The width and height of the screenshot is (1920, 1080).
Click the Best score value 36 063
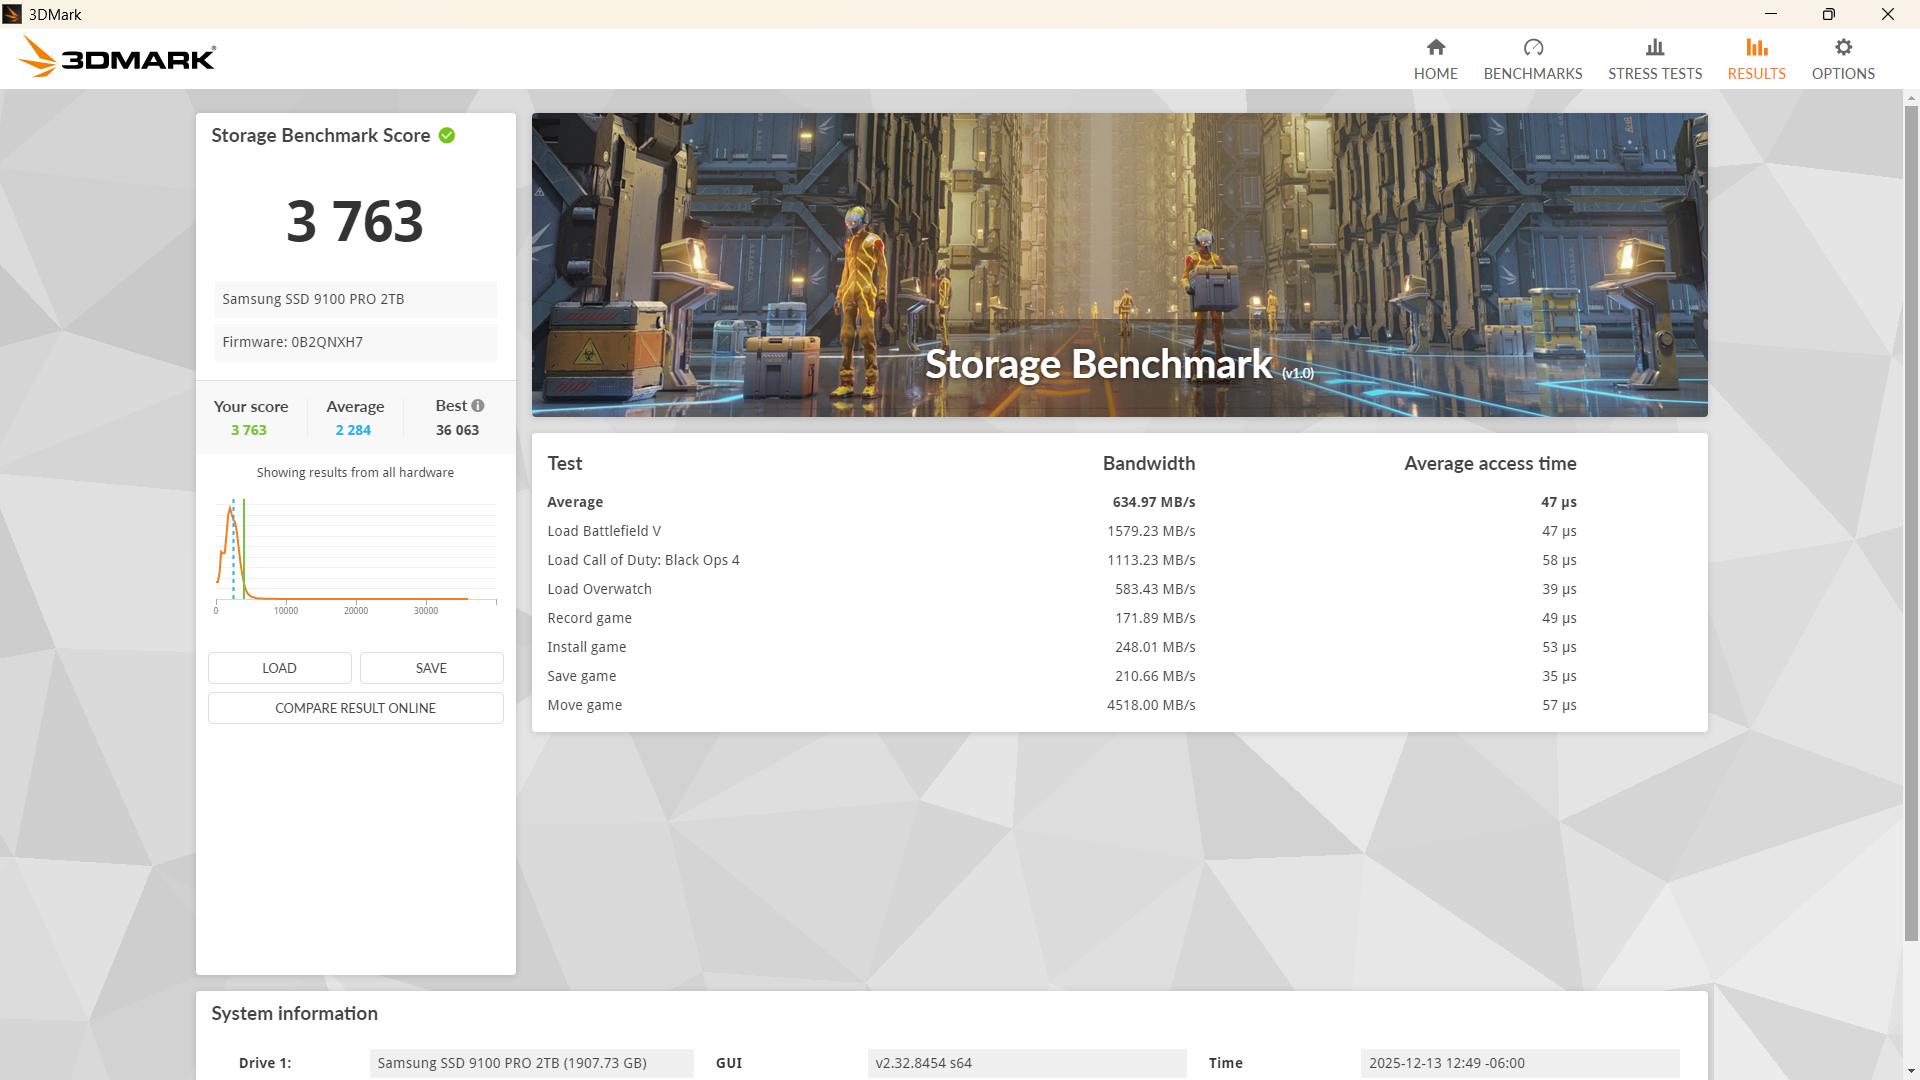pyautogui.click(x=457, y=430)
